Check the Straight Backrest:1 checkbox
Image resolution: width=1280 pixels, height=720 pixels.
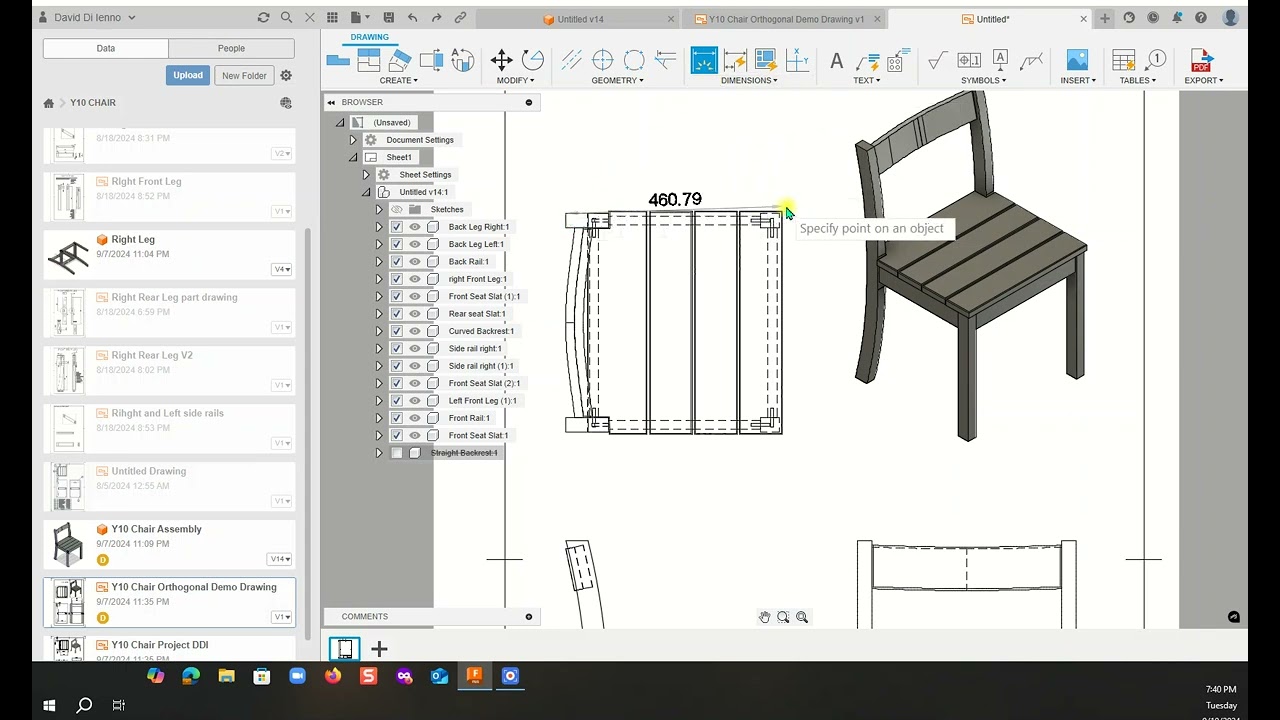point(397,453)
